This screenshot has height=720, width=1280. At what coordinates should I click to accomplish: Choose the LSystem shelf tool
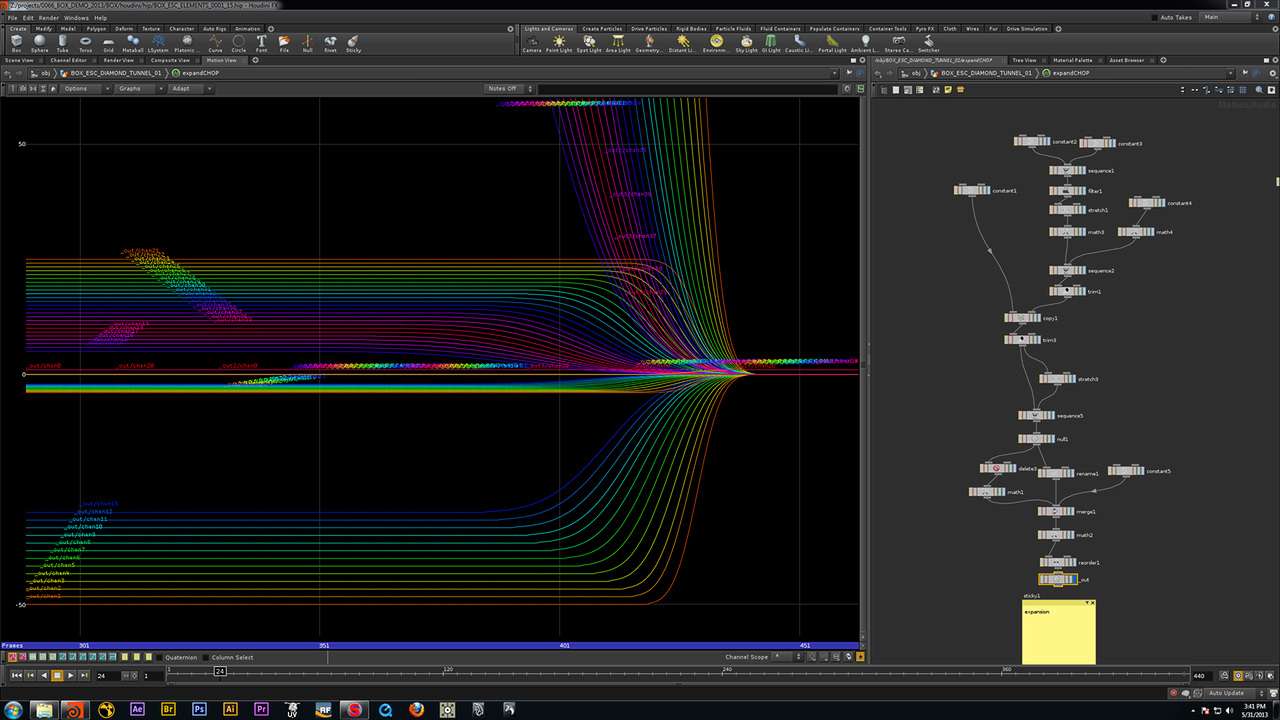coord(158,42)
